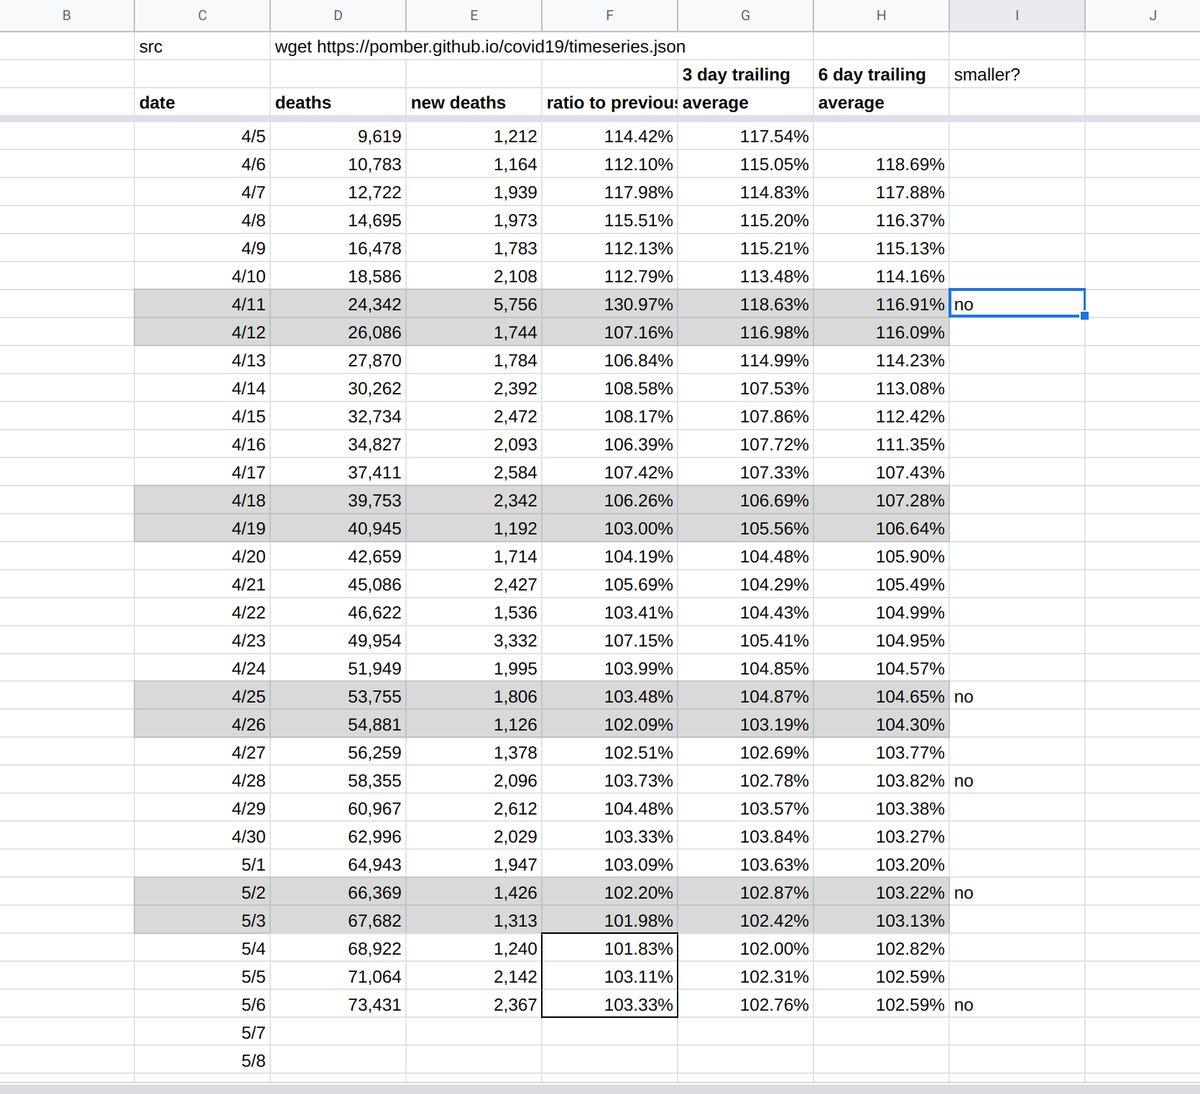
Task: Select column G header
Action: click(746, 15)
